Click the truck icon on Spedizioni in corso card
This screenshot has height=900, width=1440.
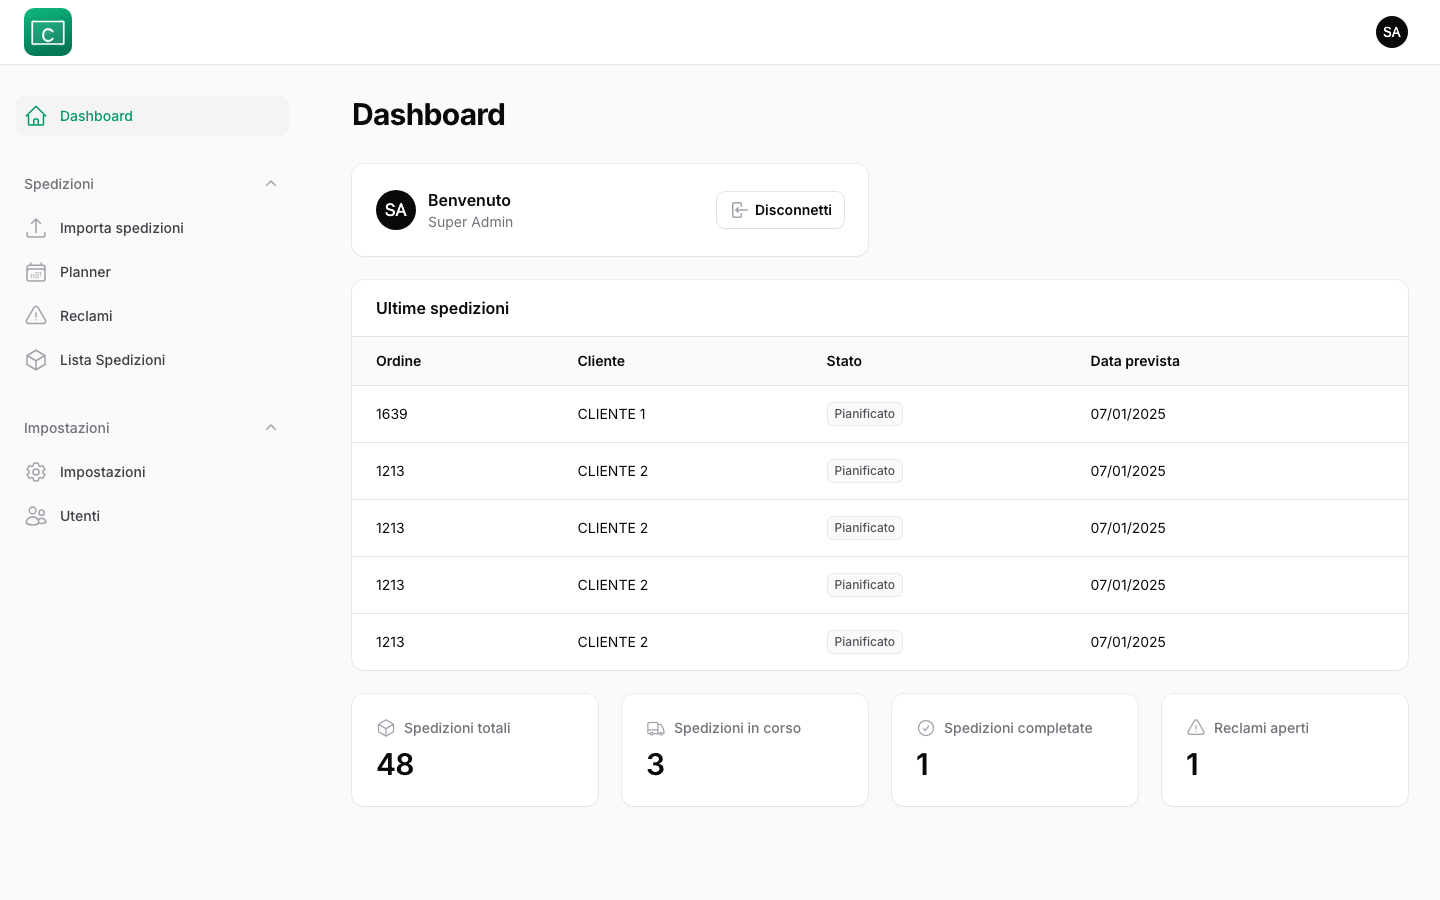pyautogui.click(x=654, y=728)
